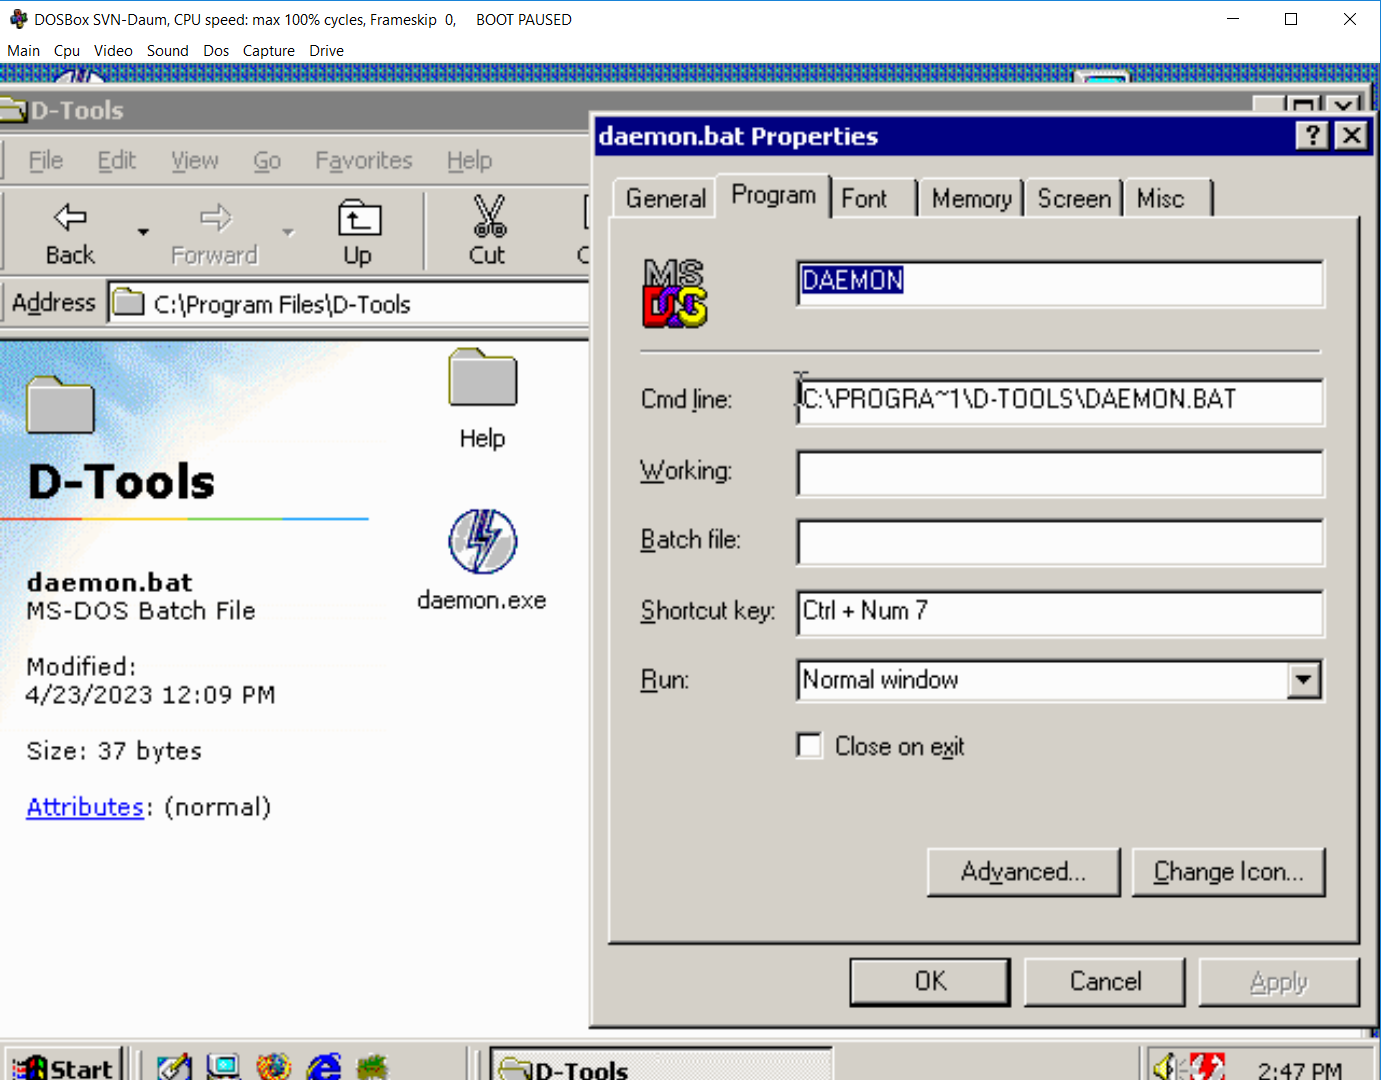
Task: Open the File menu in D-Tools window
Action: coord(46,160)
